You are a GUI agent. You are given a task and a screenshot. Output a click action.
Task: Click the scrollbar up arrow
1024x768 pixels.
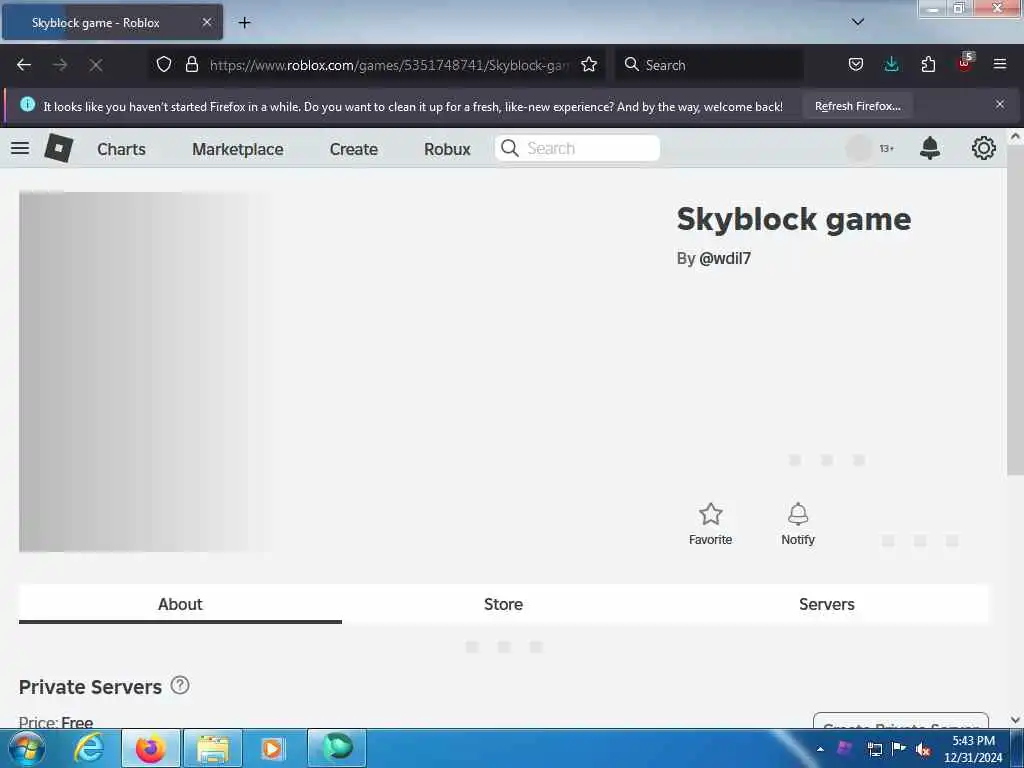point(1015,137)
